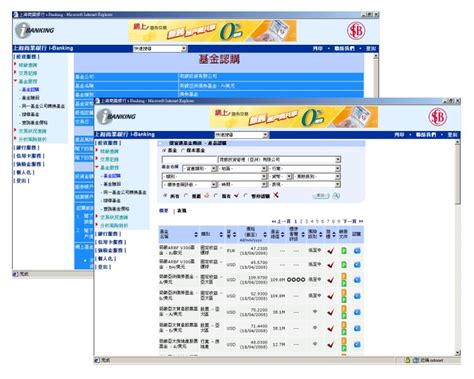Select the 推薦 filter radio button
The height and width of the screenshot is (379, 474).
pos(186,196)
